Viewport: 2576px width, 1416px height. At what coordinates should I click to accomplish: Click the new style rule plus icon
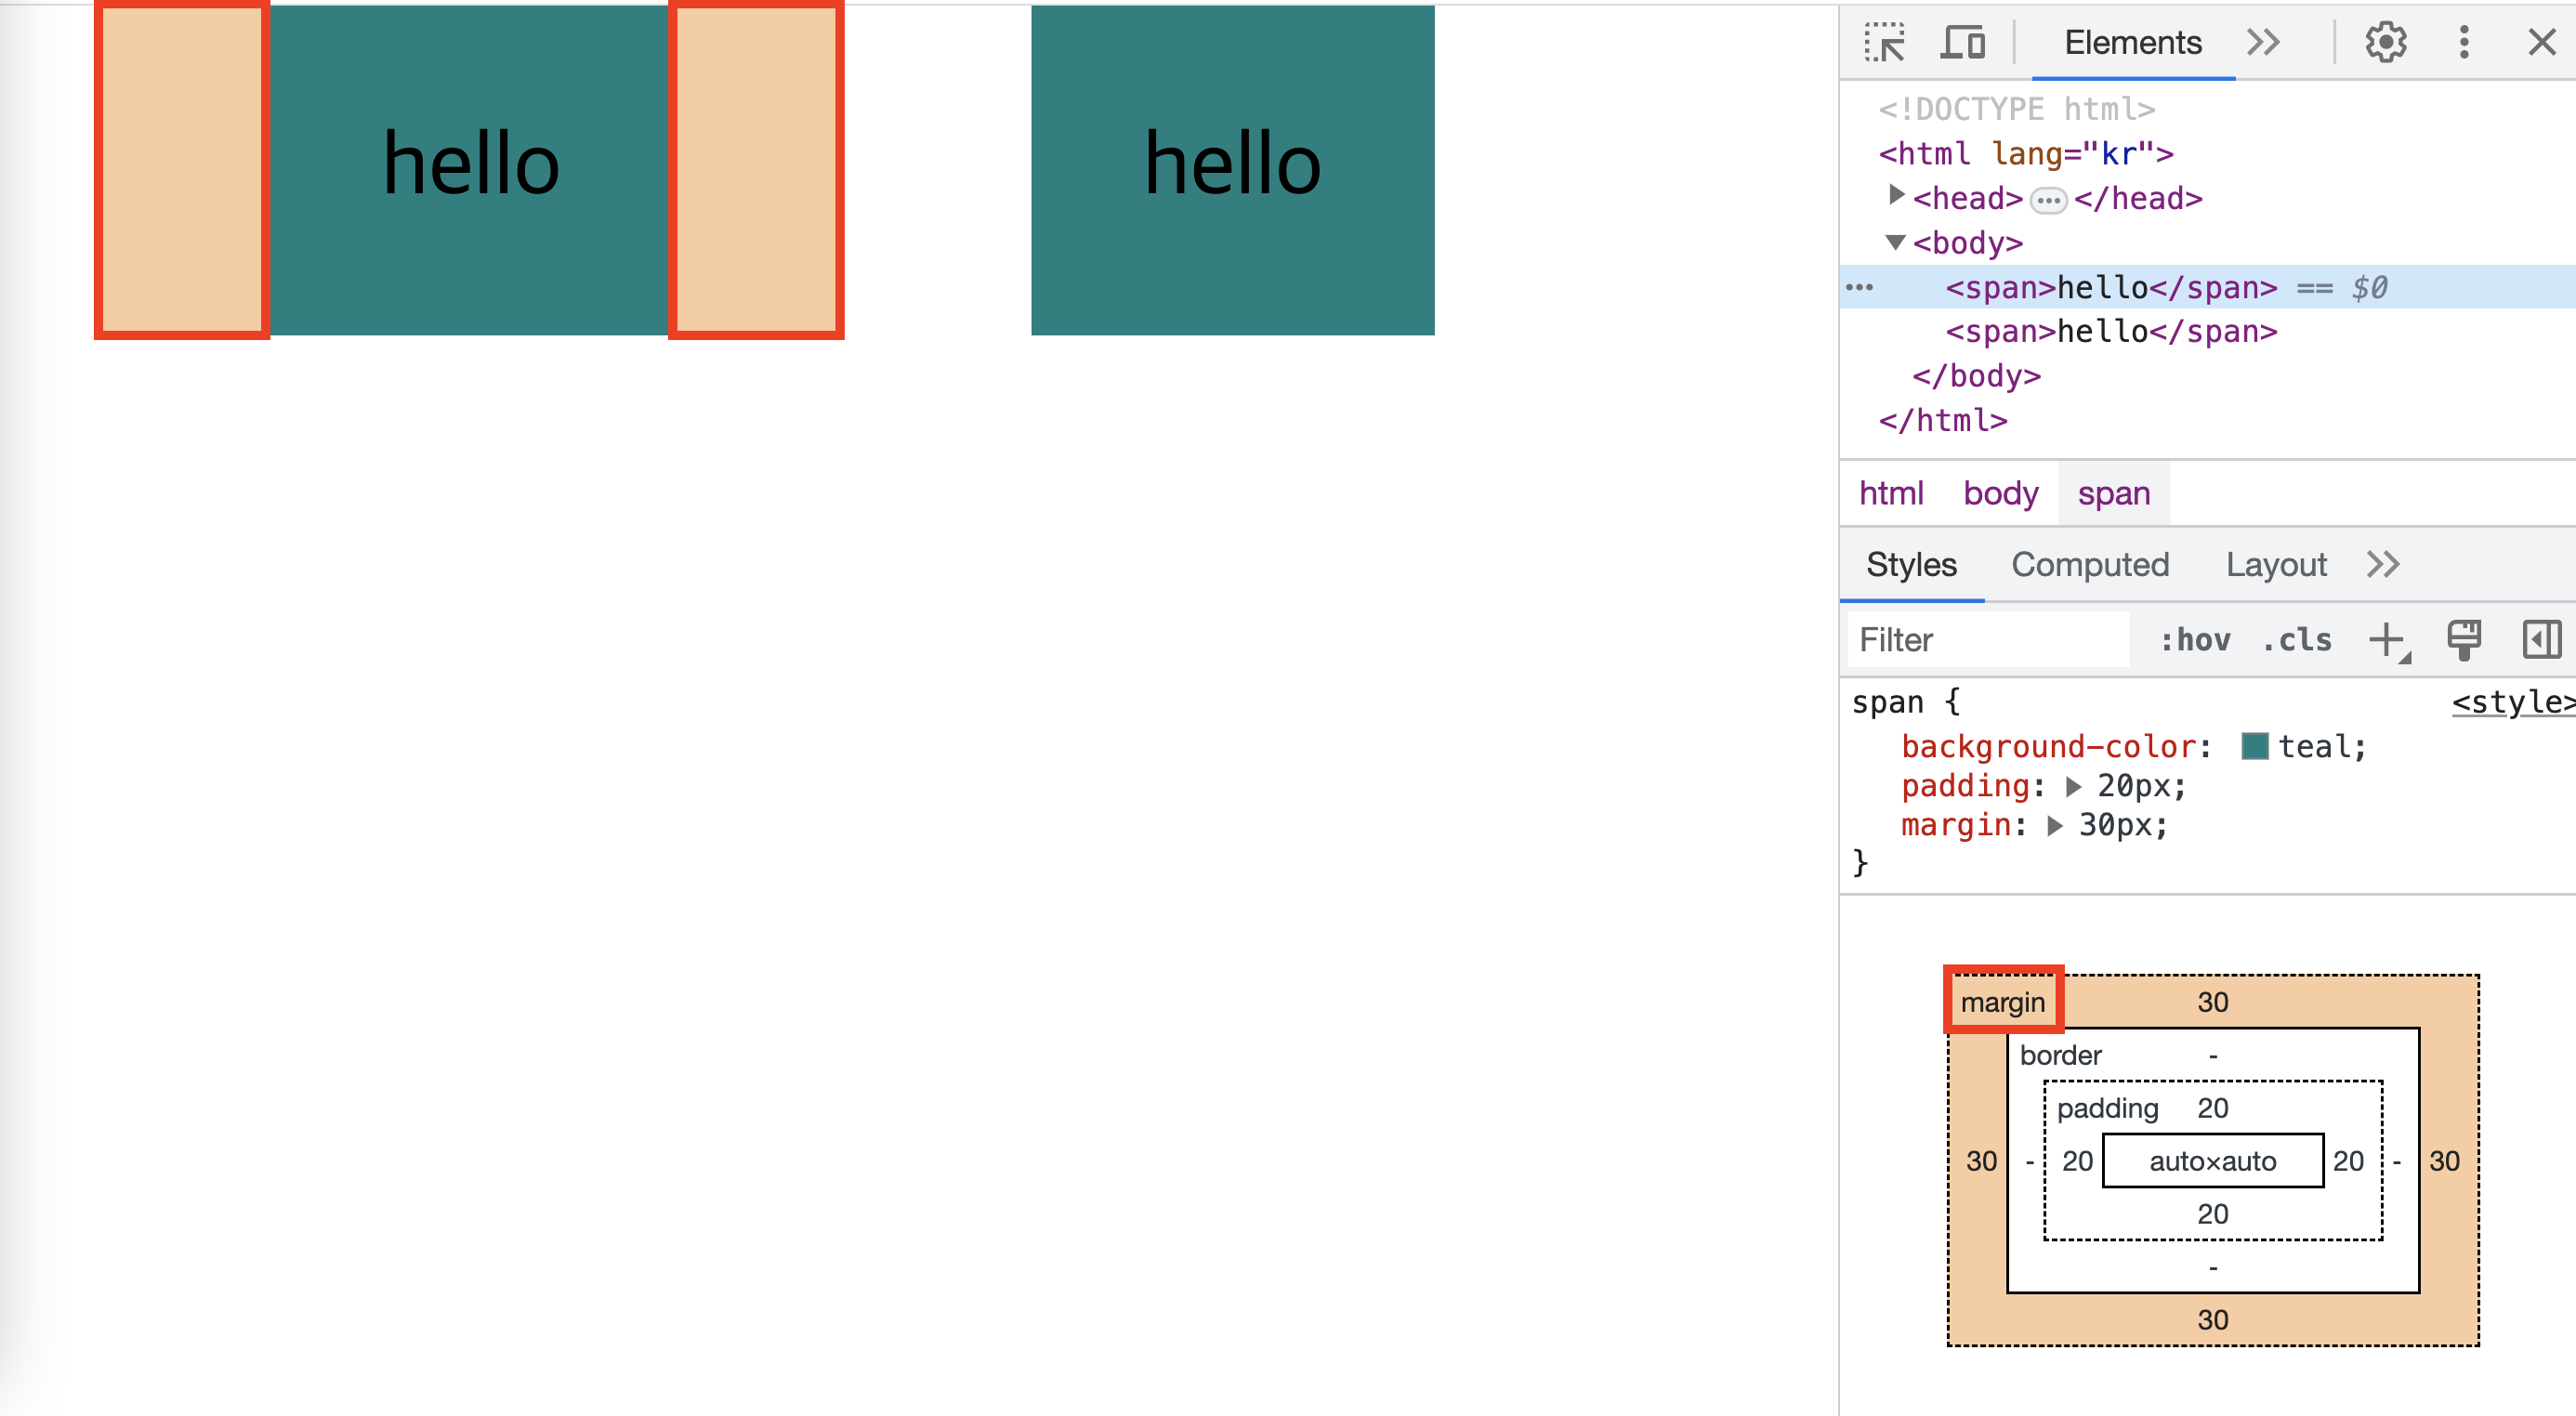[x=2388, y=640]
